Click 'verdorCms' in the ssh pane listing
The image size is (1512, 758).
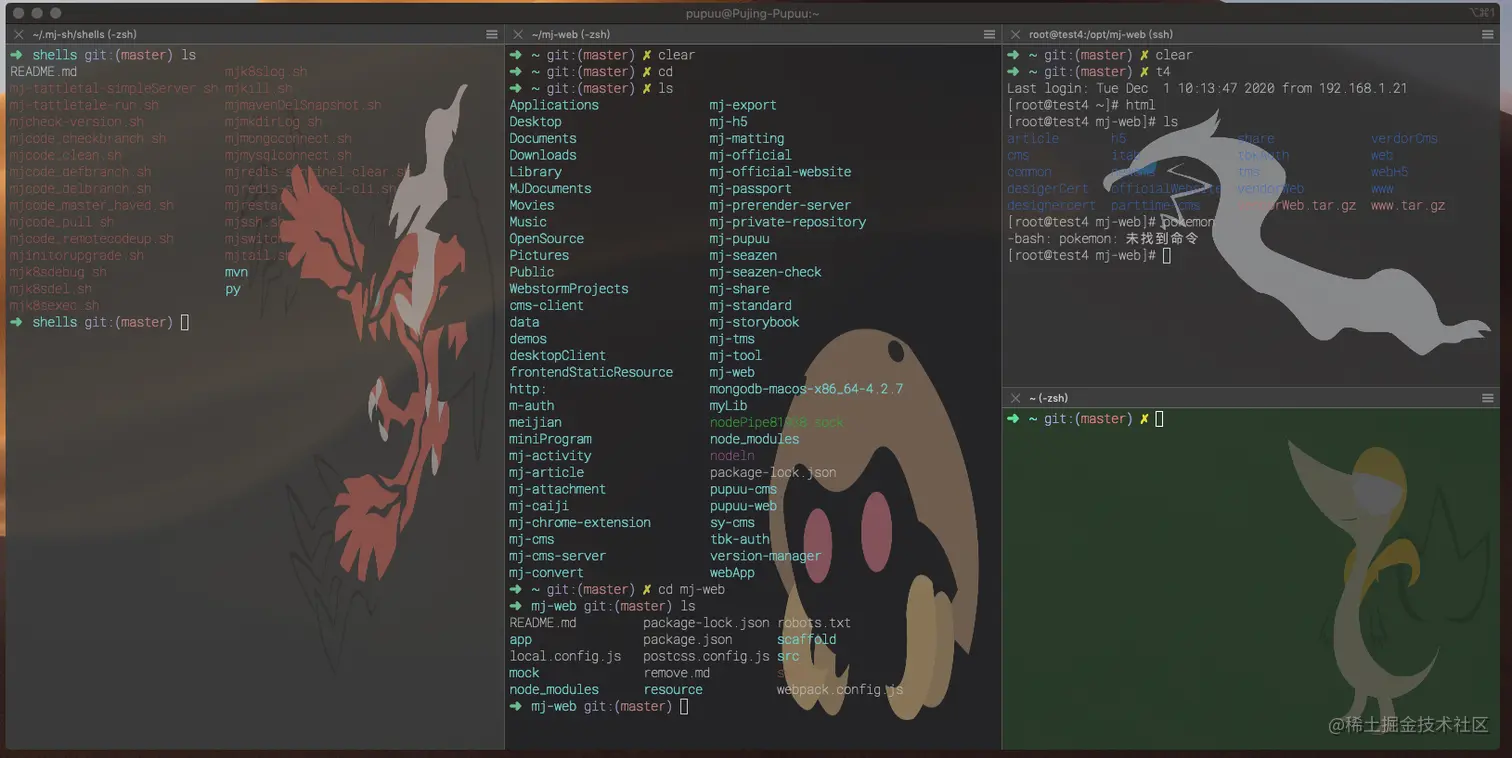(x=1404, y=139)
